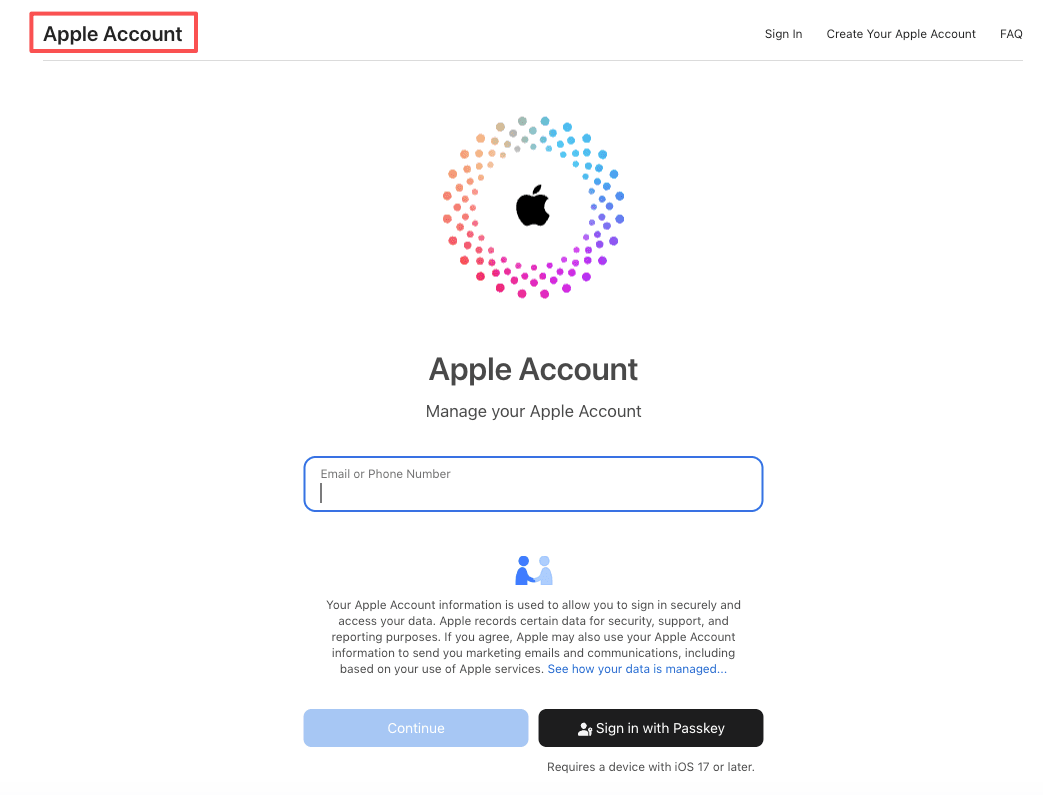This screenshot has width=1043, height=795.
Task: Click Sign in with Passkey
Action: (x=650, y=728)
